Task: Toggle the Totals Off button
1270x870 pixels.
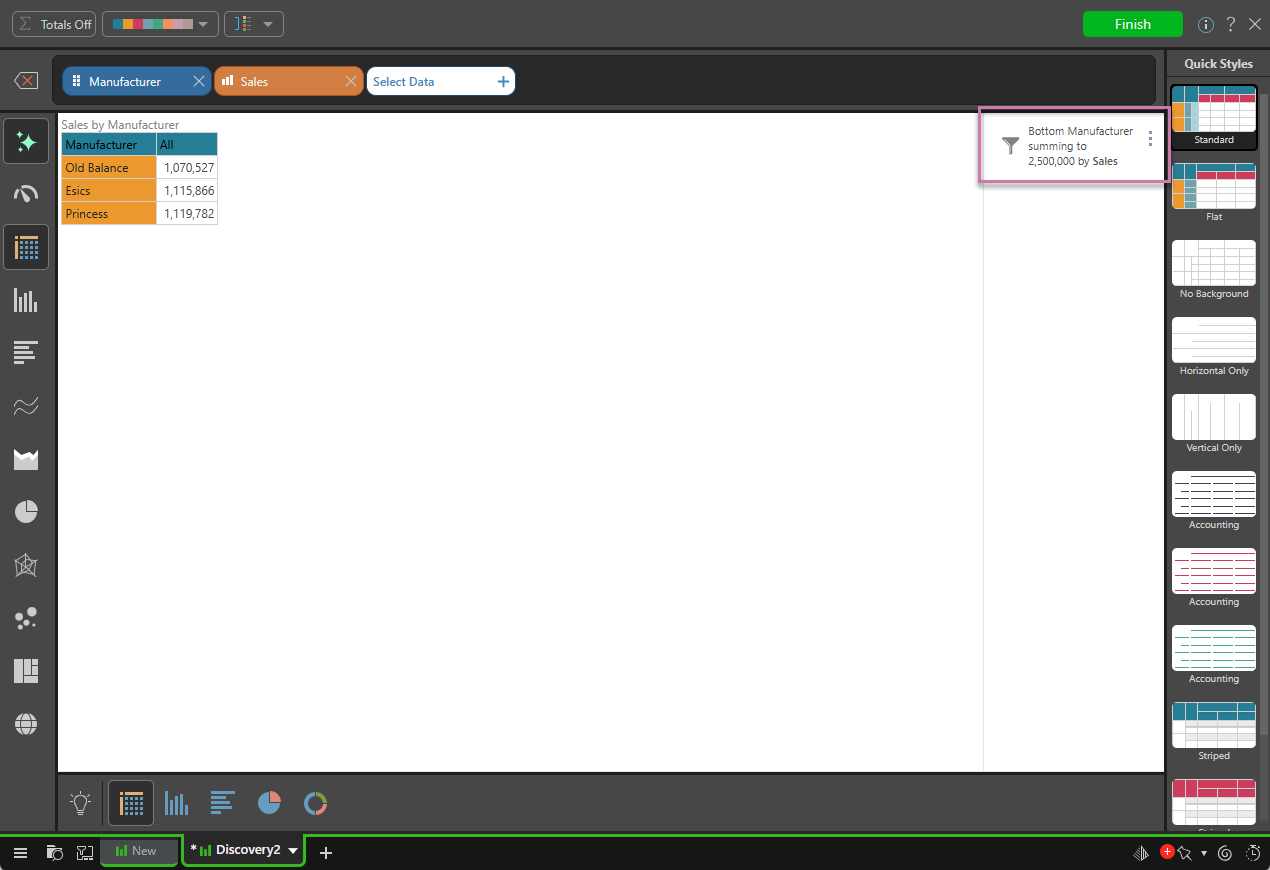Action: tap(54, 24)
